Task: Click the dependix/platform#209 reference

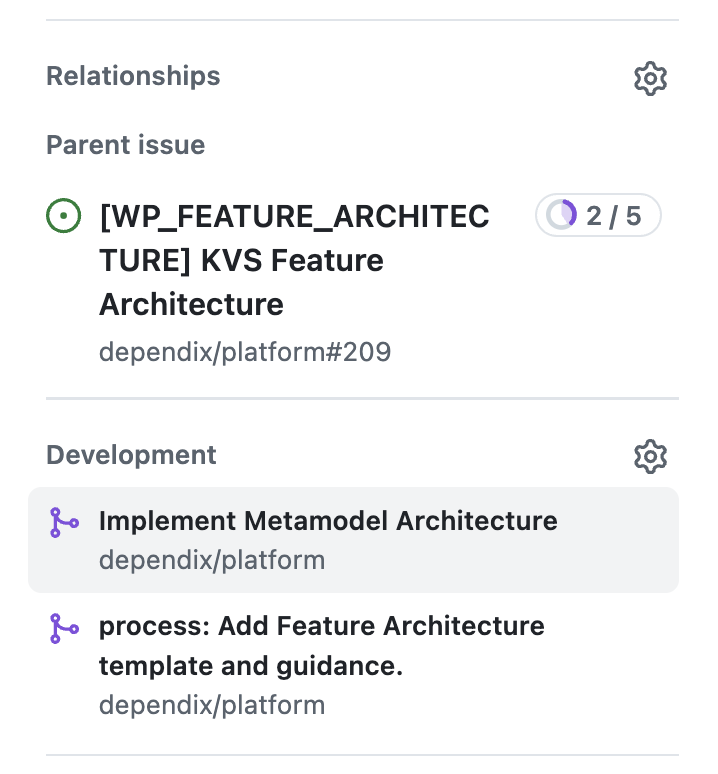Action: pos(244,352)
